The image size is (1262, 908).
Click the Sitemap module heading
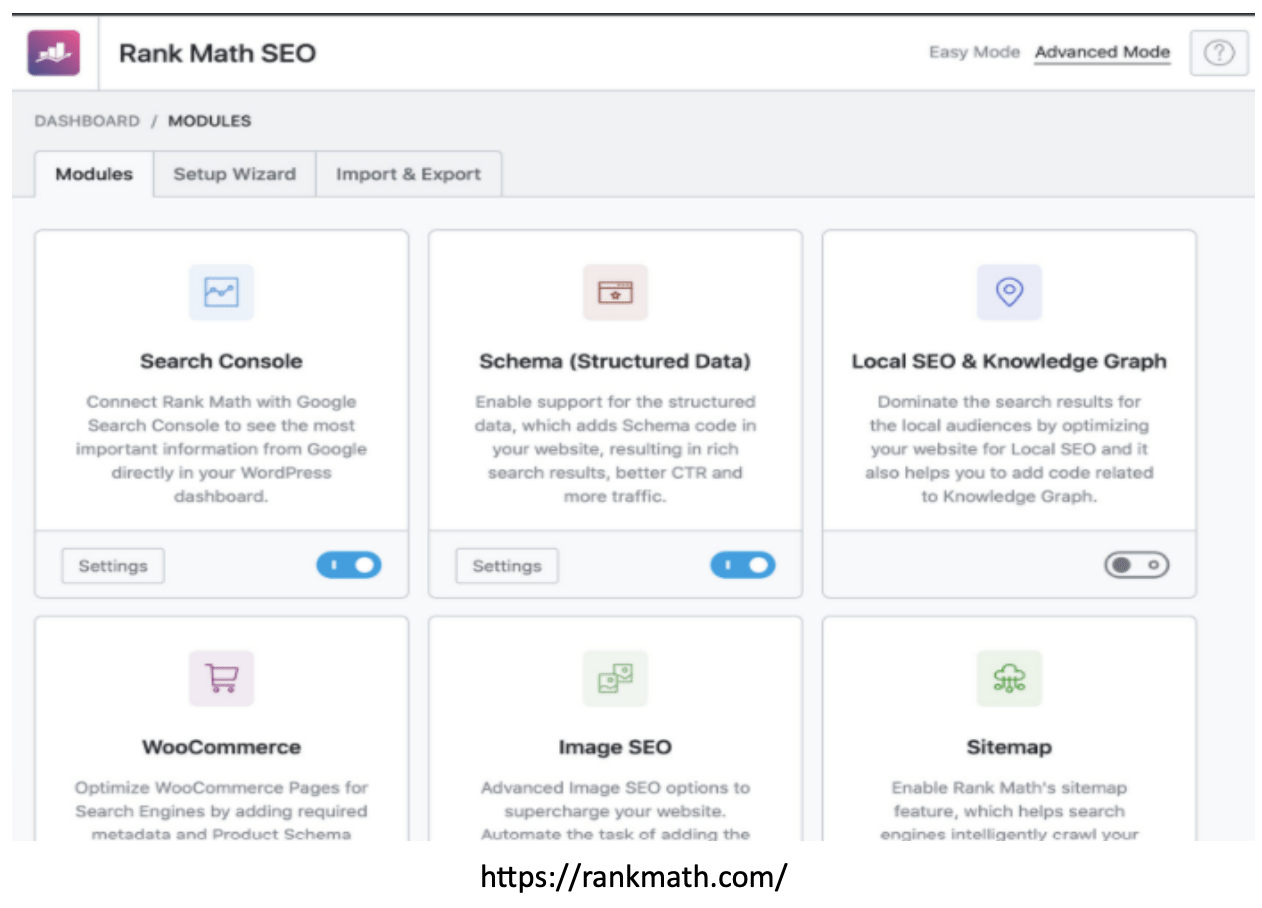tap(1009, 747)
